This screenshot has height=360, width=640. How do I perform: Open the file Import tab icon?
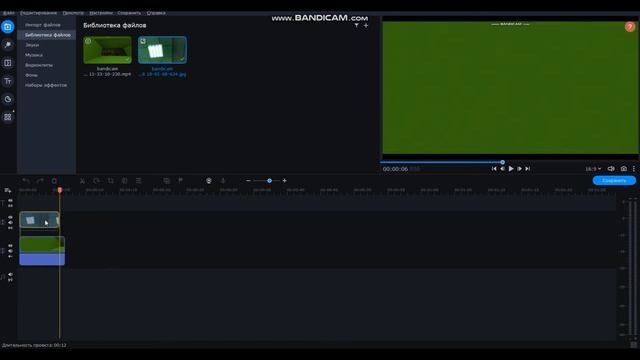tap(7, 27)
